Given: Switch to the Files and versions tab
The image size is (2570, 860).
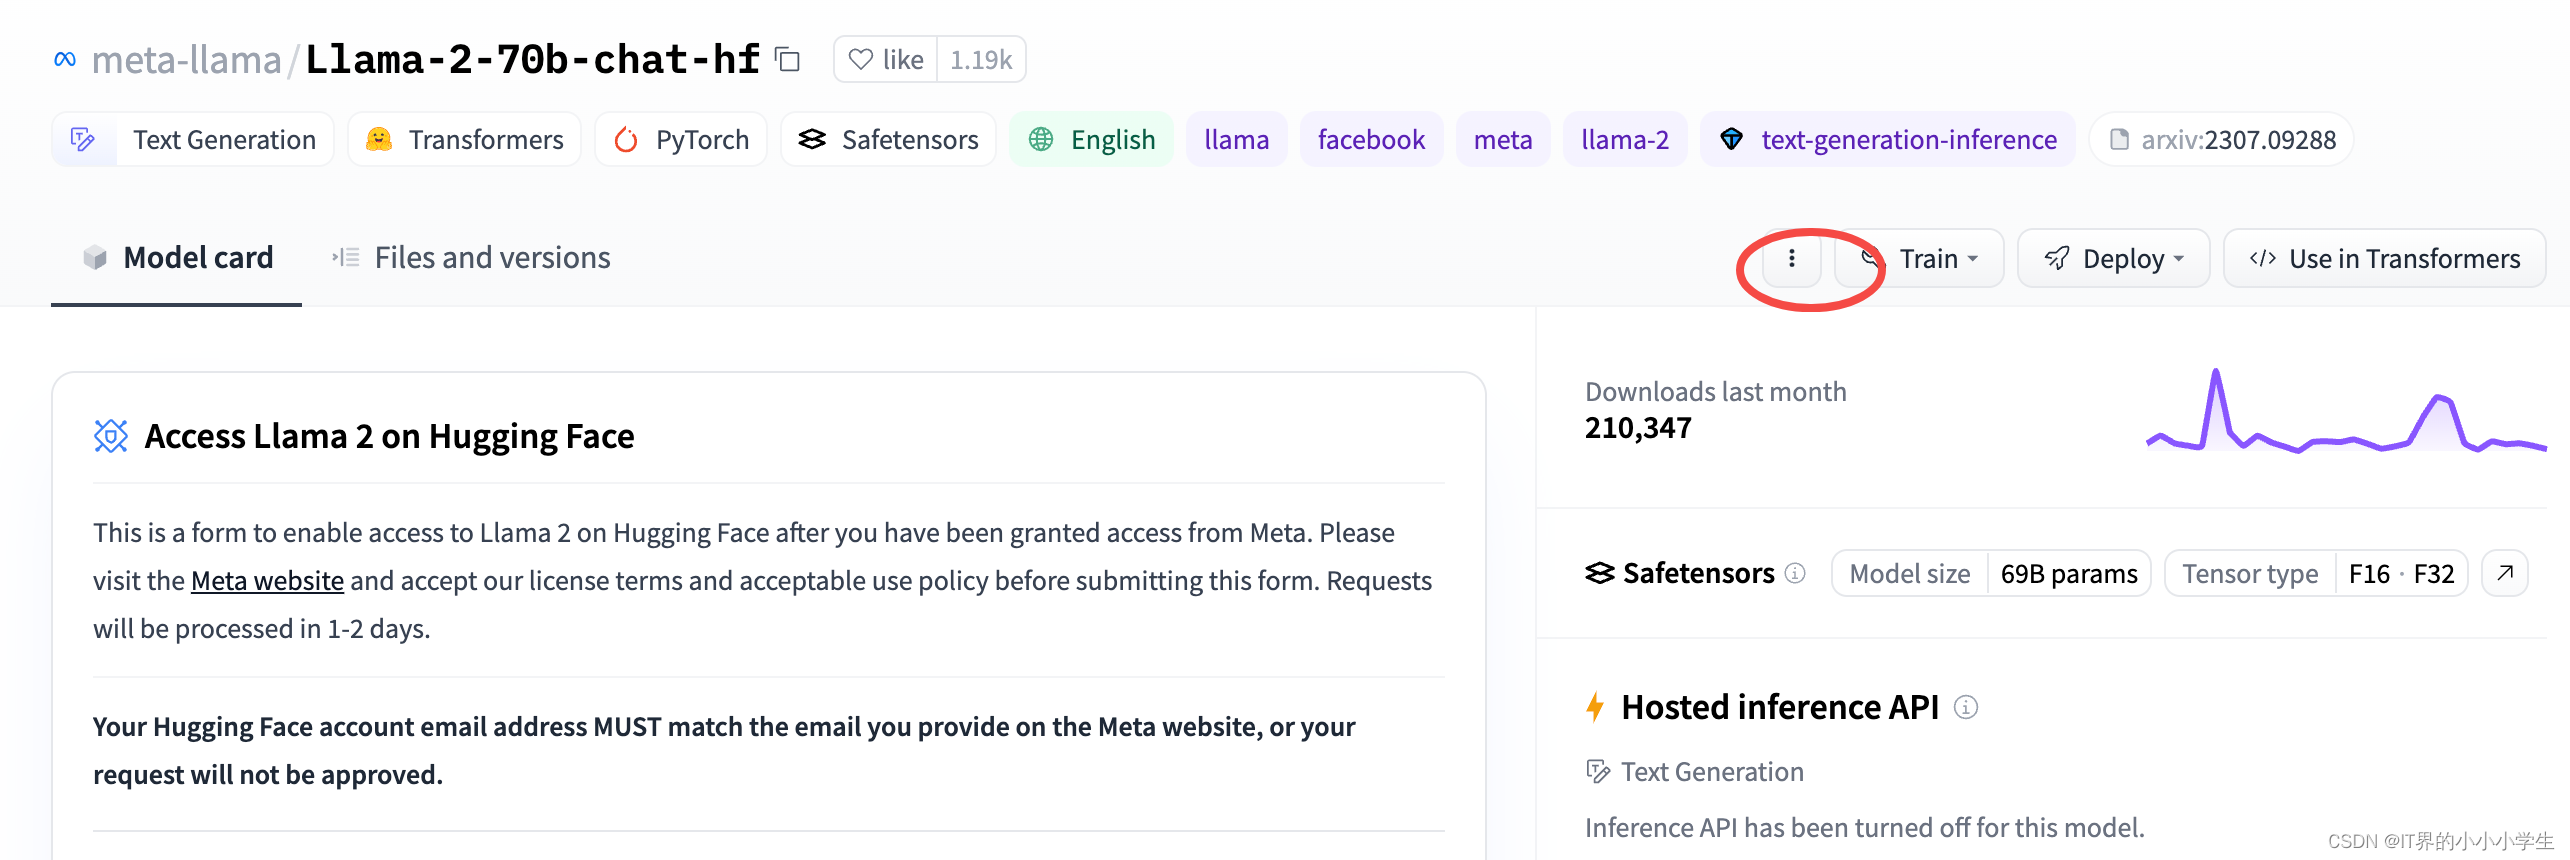Looking at the screenshot, I should coord(470,258).
